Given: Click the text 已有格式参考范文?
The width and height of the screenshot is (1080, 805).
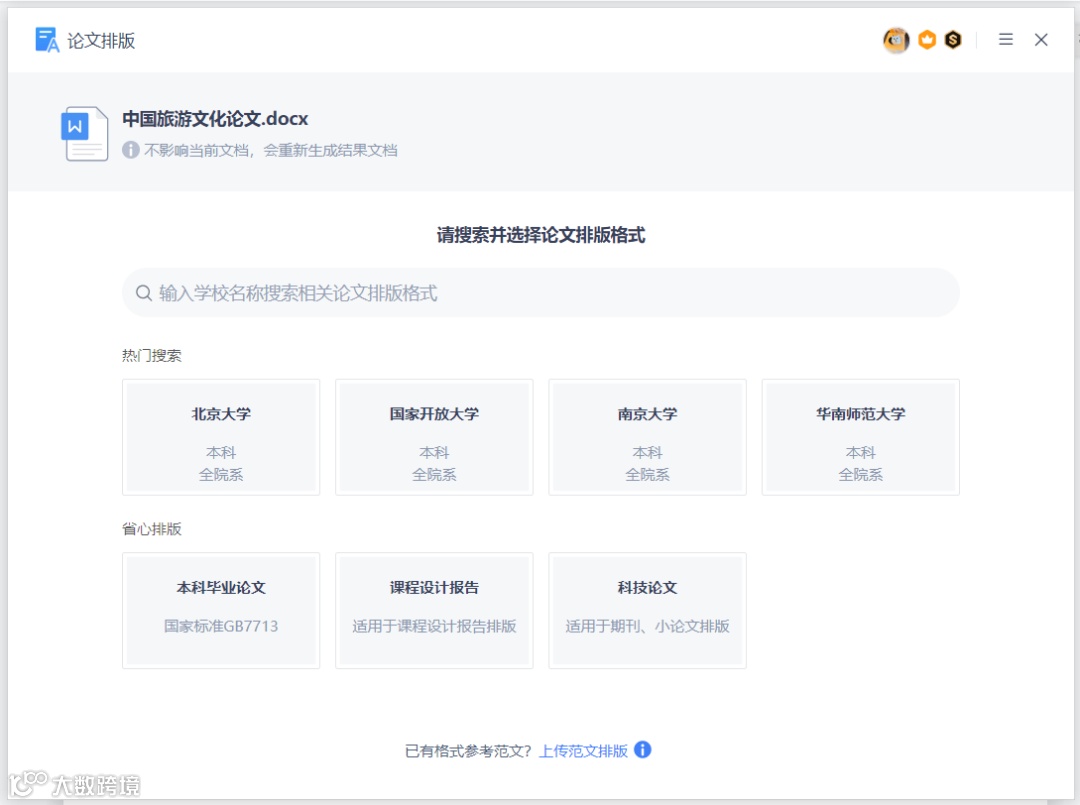Looking at the screenshot, I should 468,751.
